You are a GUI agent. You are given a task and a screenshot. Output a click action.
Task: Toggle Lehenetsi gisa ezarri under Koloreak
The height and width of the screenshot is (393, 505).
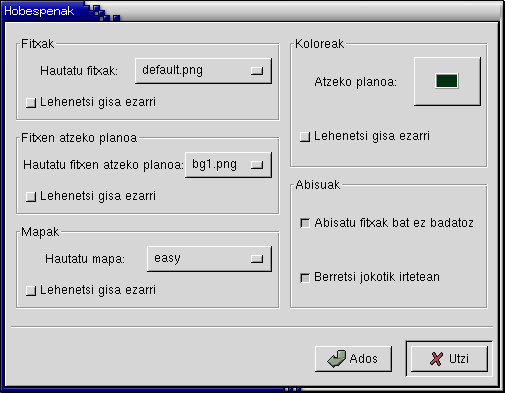click(305, 136)
